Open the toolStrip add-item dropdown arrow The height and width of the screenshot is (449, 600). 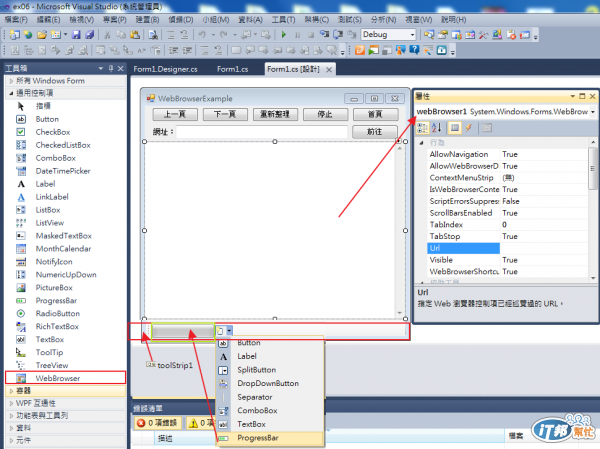pos(229,330)
